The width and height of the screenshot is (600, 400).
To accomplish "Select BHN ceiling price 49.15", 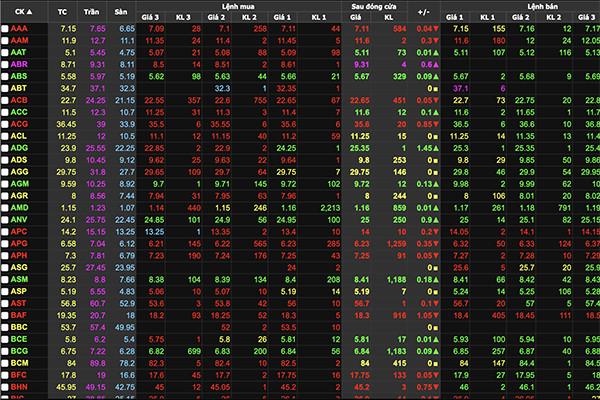I will pos(96,387).
